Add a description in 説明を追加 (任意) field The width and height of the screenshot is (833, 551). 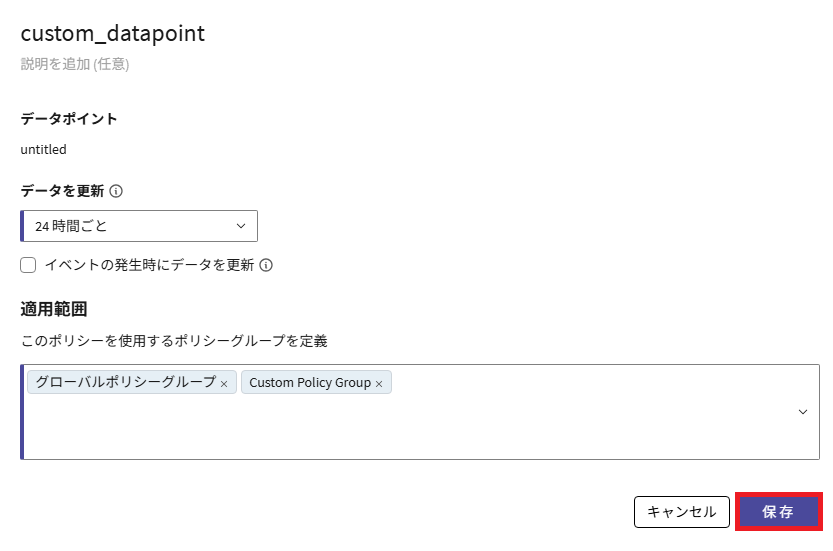pos(74,64)
